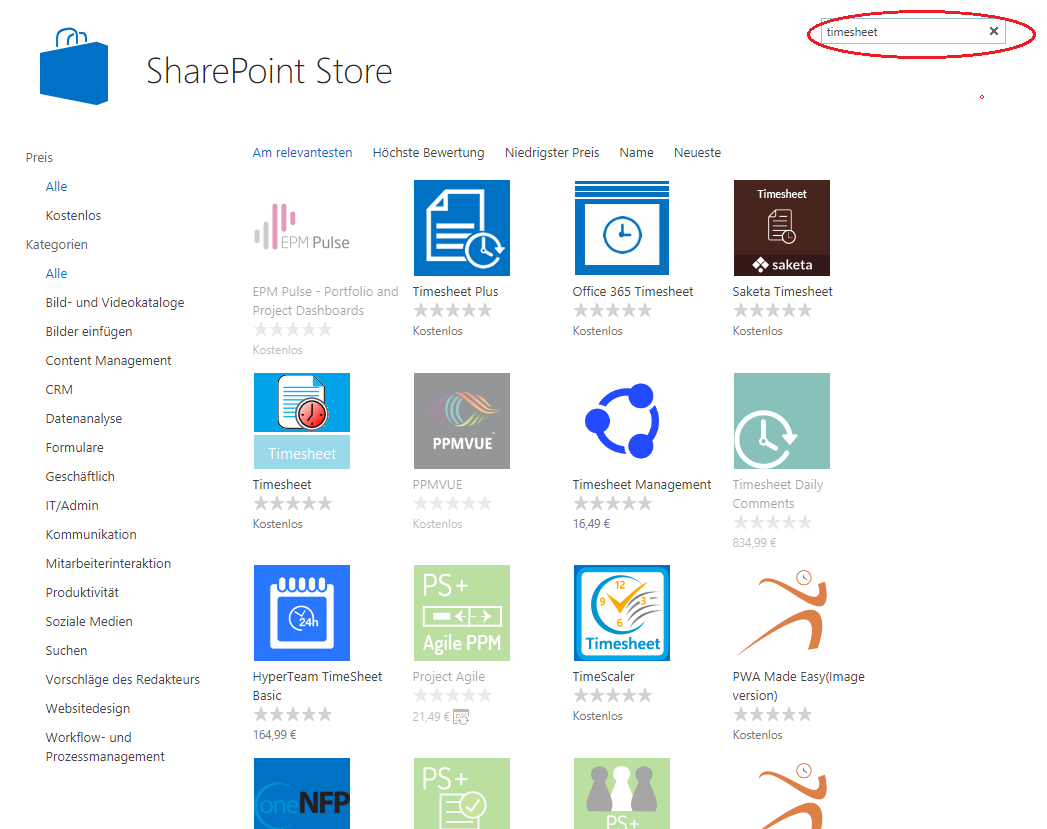Viewport: 1047px width, 829px height.
Task: Open the Office 365 Timesheet title link
Action: (633, 291)
